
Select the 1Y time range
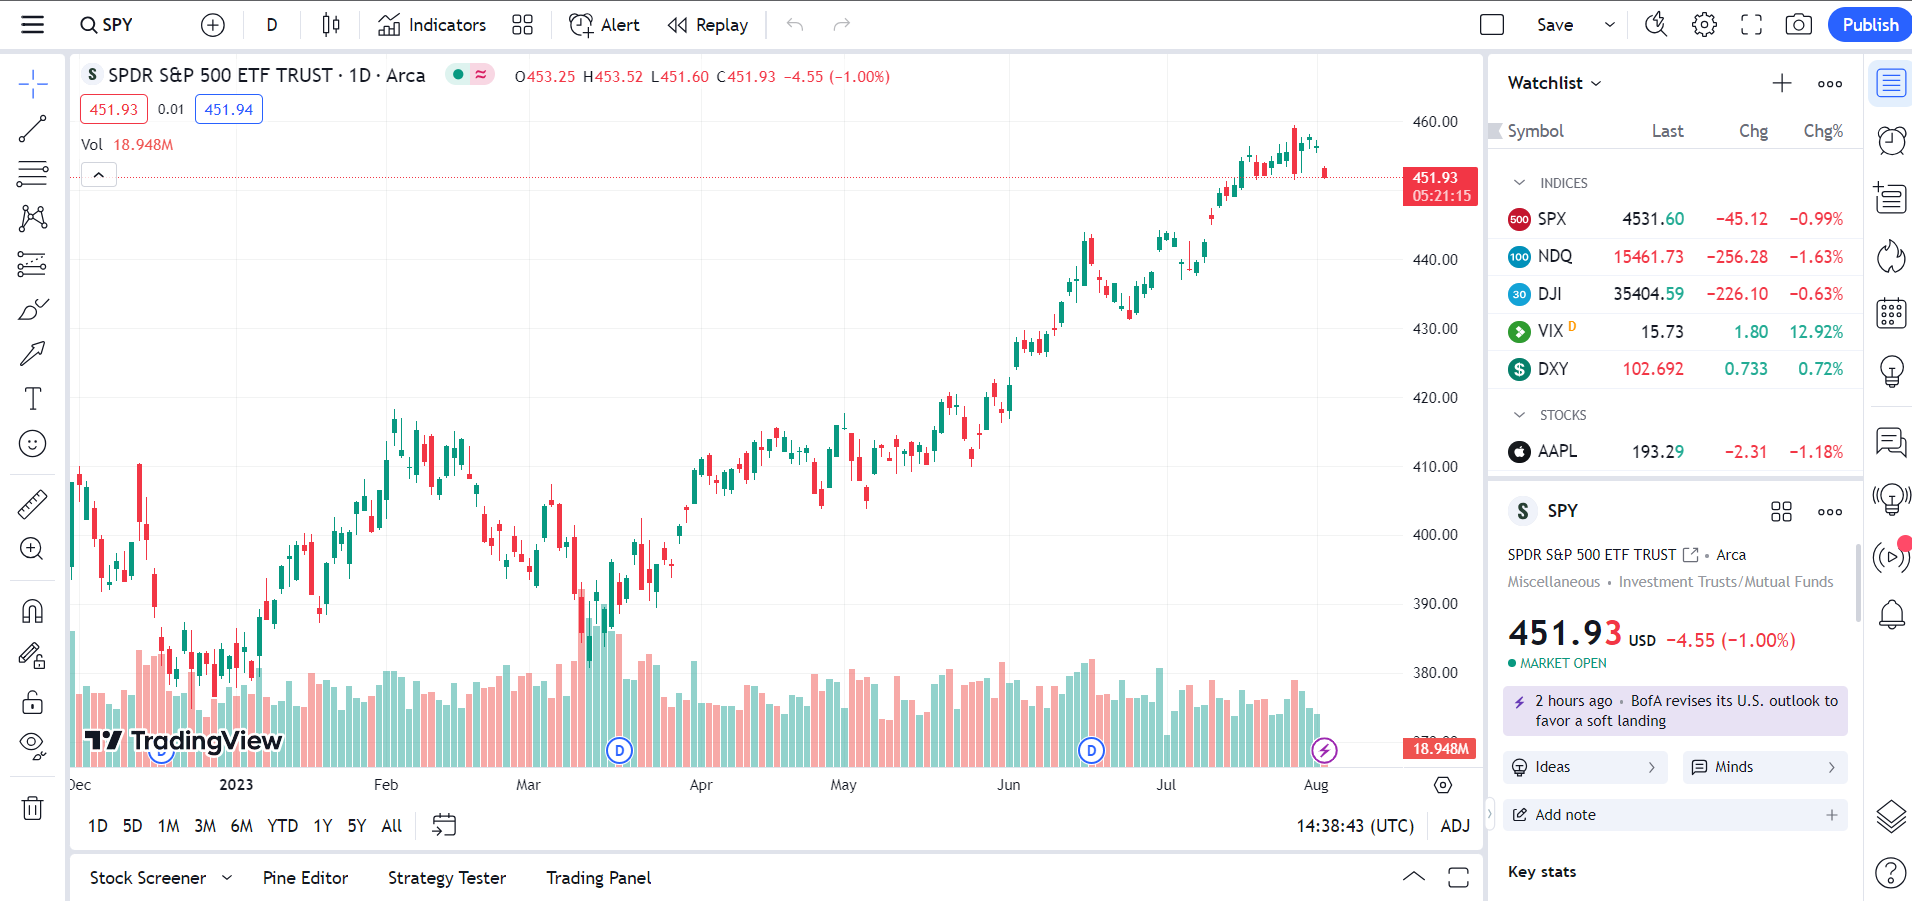pos(323,826)
